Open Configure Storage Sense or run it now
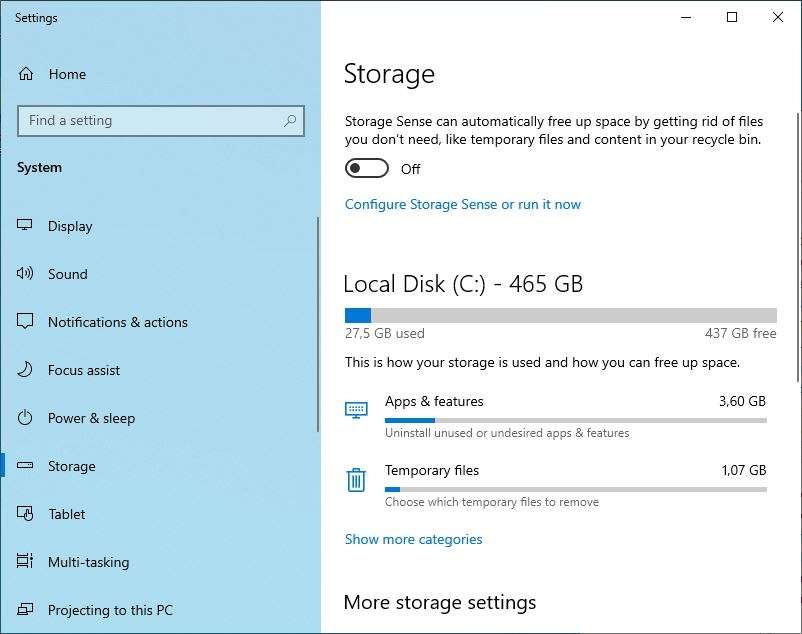This screenshot has width=802, height=634. [x=462, y=204]
